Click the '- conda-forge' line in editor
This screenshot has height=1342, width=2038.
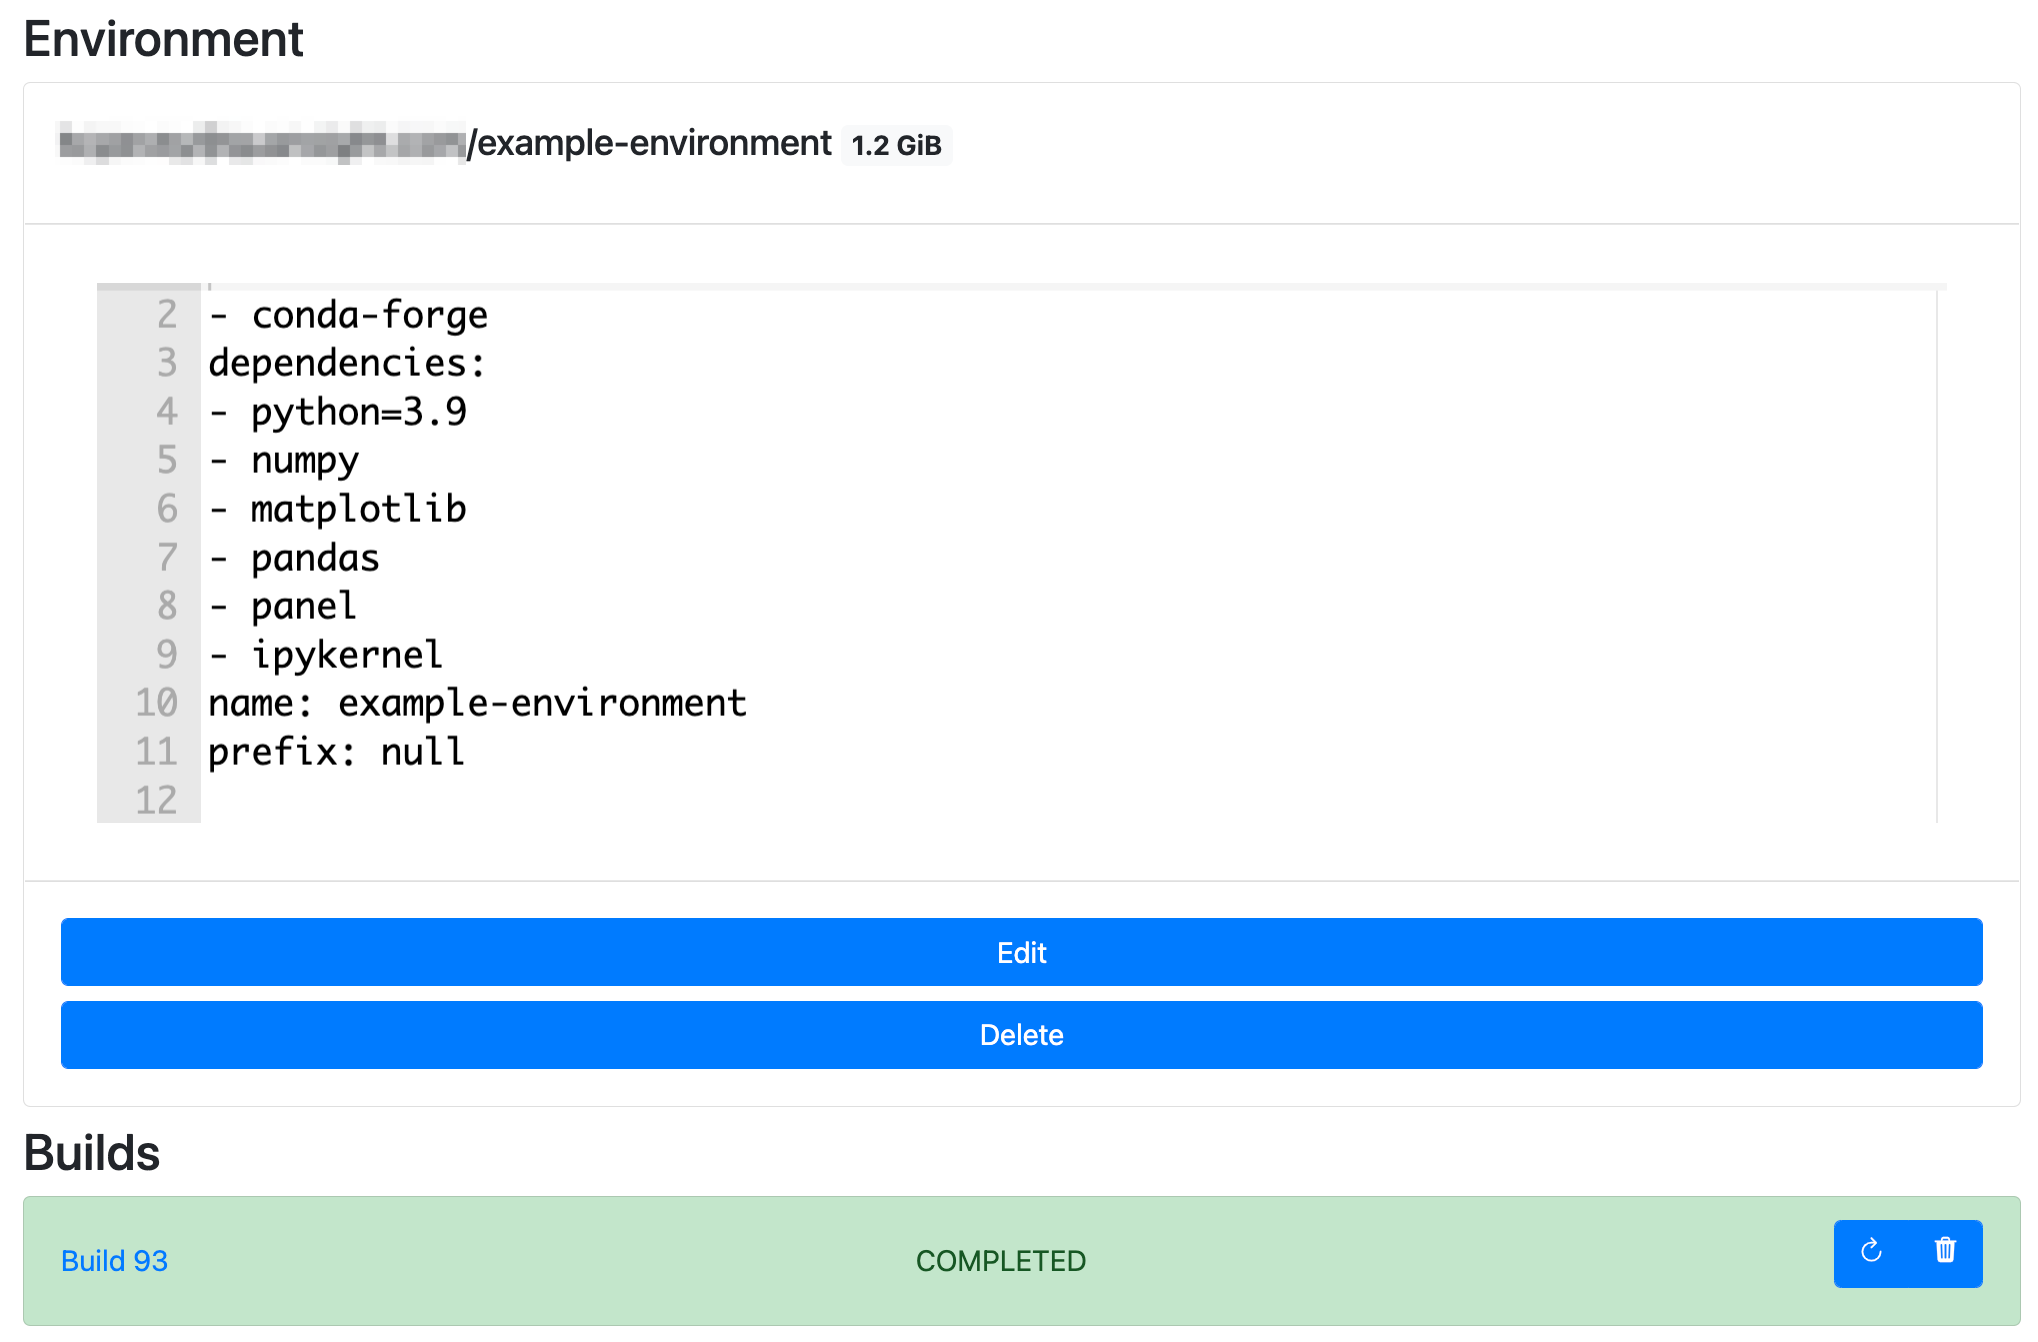[x=348, y=315]
